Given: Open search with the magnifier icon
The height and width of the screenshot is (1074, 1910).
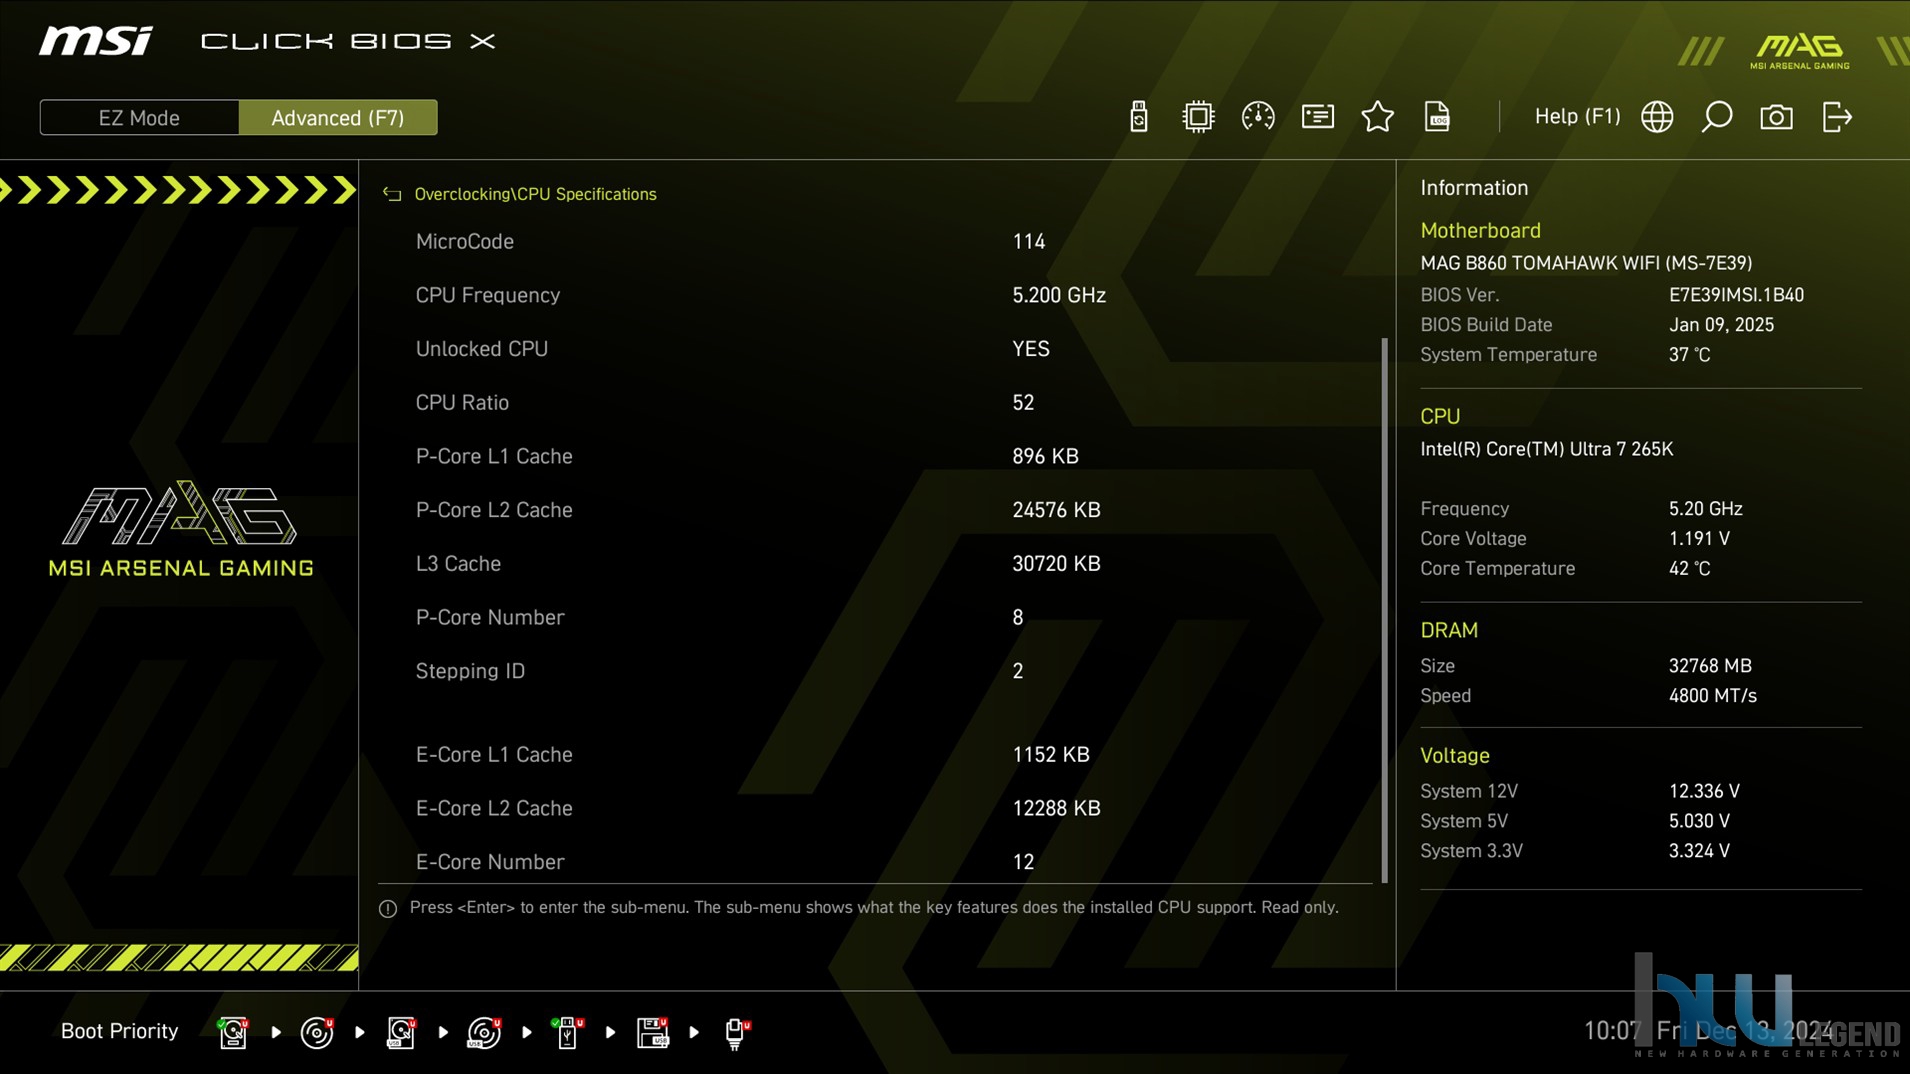Looking at the screenshot, I should pos(1717,117).
